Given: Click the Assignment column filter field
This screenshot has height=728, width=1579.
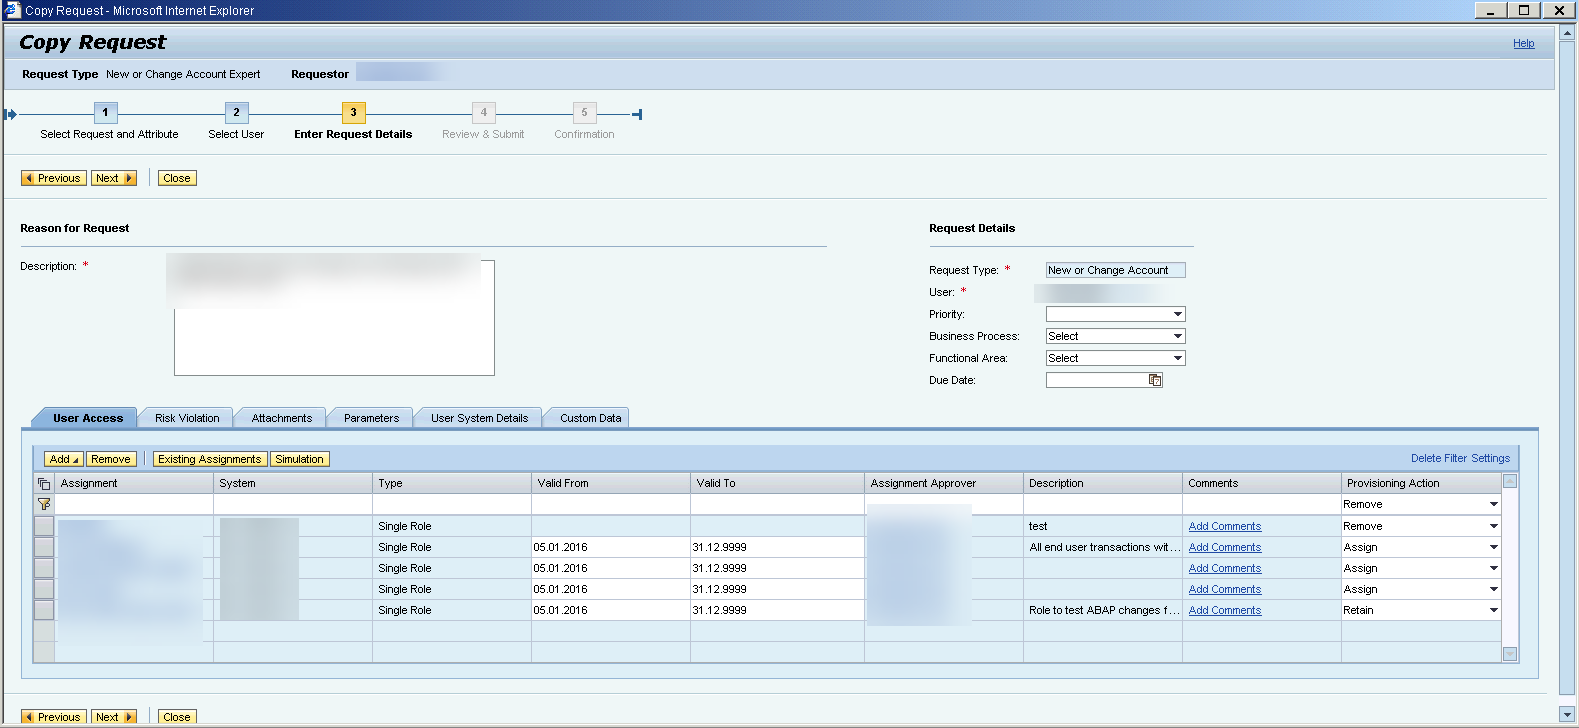Looking at the screenshot, I should [134, 504].
